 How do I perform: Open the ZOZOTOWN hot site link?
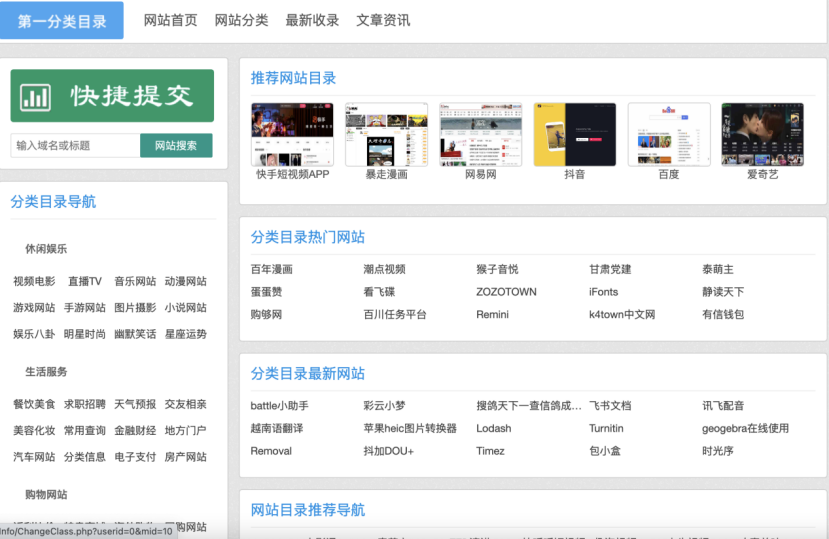click(x=506, y=292)
